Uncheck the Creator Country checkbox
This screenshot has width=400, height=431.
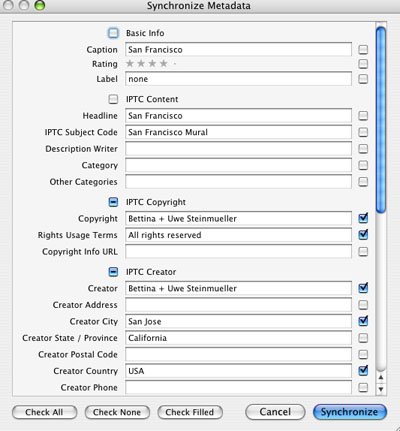363,370
